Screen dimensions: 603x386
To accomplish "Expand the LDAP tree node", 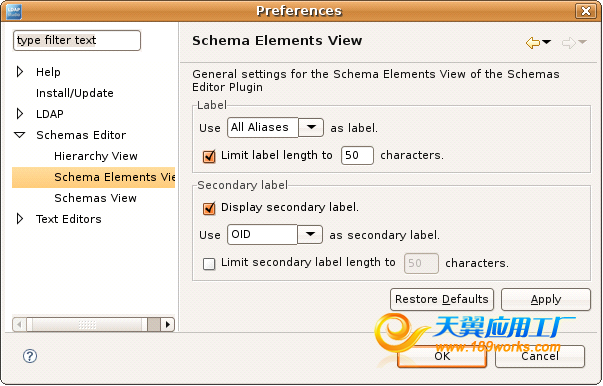I will pyautogui.click(x=20, y=114).
